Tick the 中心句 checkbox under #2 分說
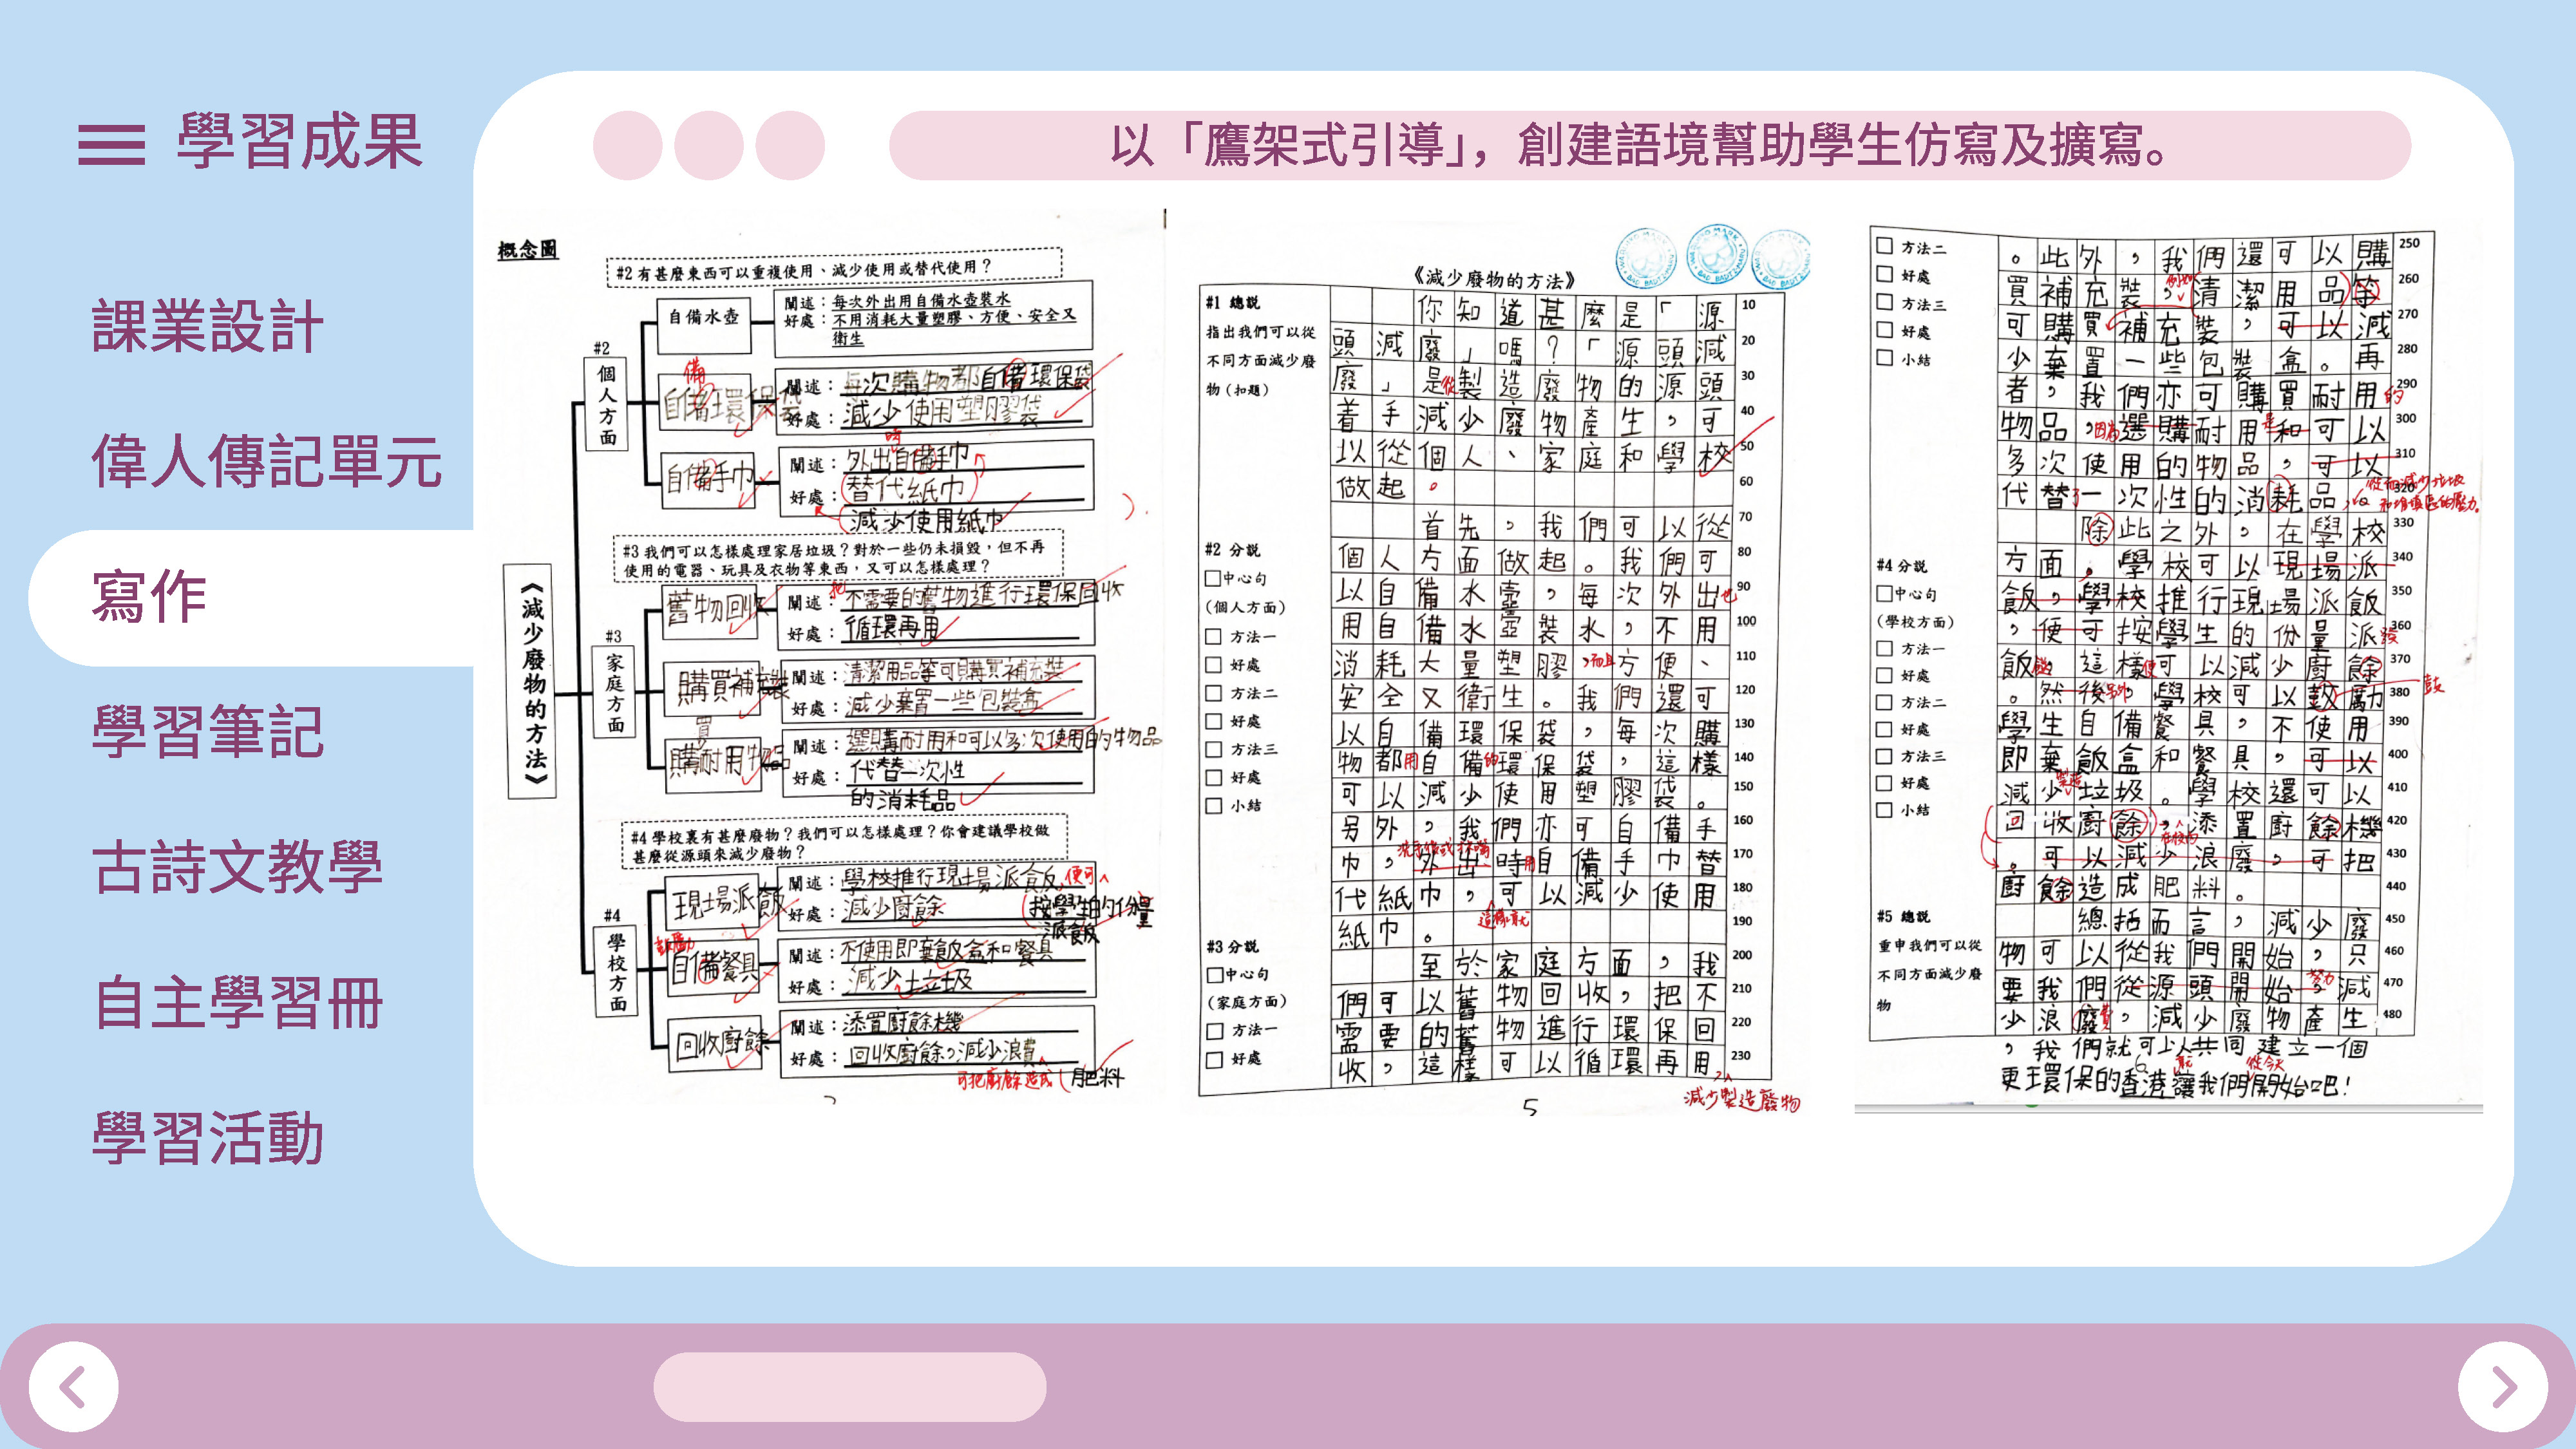The height and width of the screenshot is (1449, 2576). [1213, 578]
